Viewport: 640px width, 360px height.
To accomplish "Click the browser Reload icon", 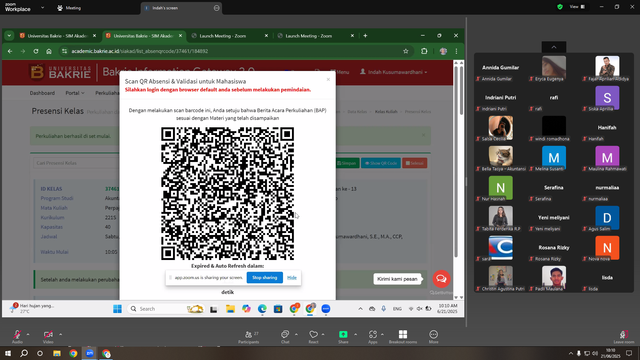I will click(x=36, y=51).
